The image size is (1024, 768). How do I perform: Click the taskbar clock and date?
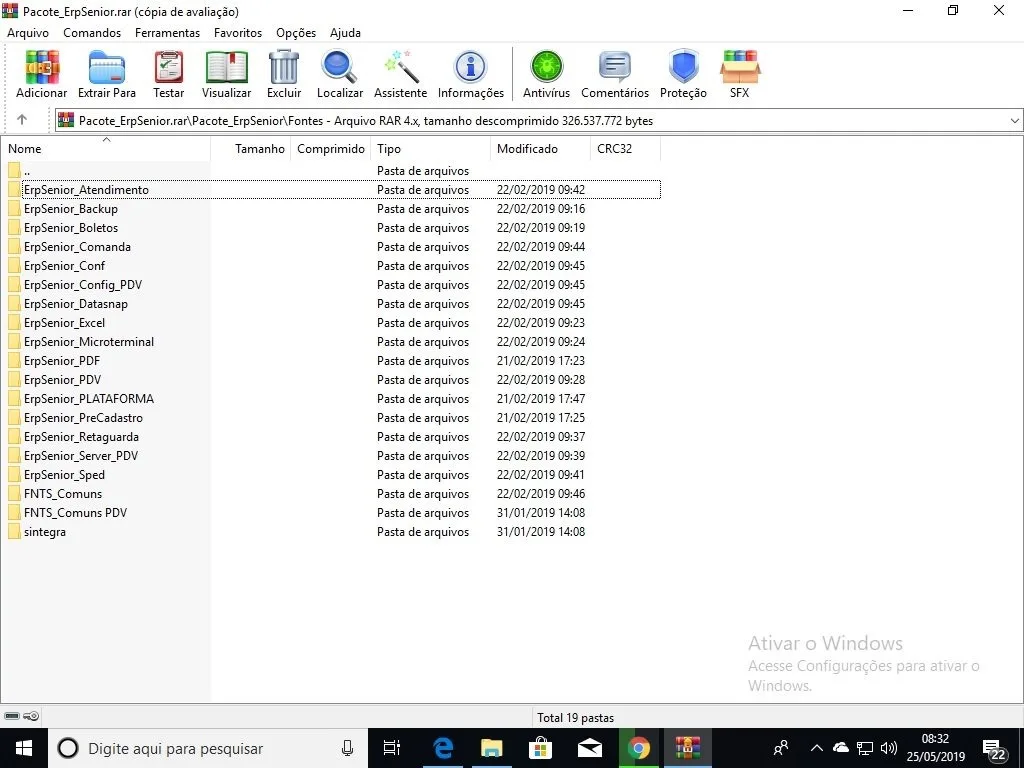935,748
